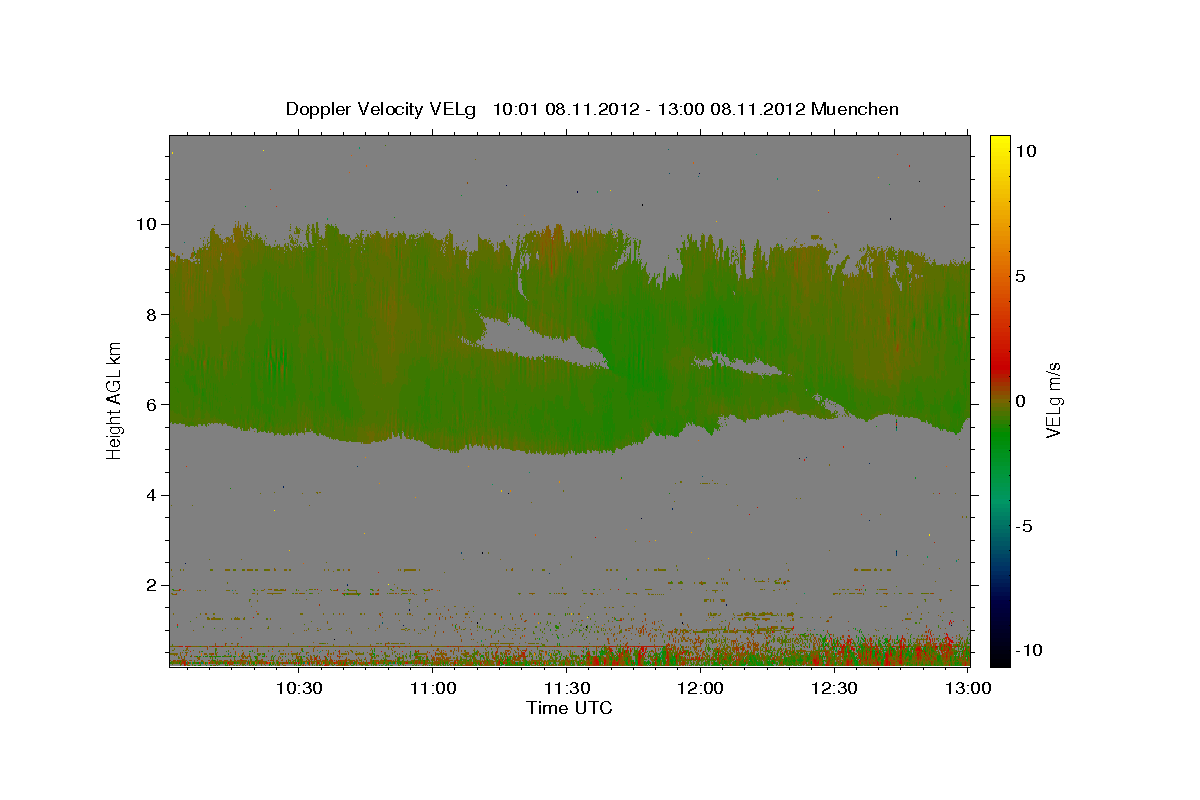
Task: Click the 'Height AGL km' axis label
Action: tap(114, 400)
